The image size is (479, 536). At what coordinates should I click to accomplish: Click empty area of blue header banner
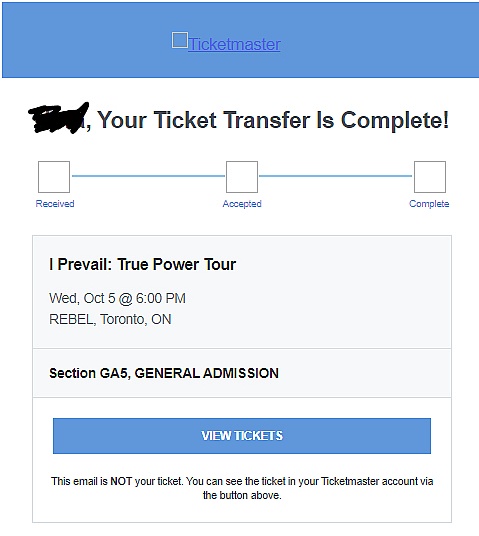click(x=376, y=40)
